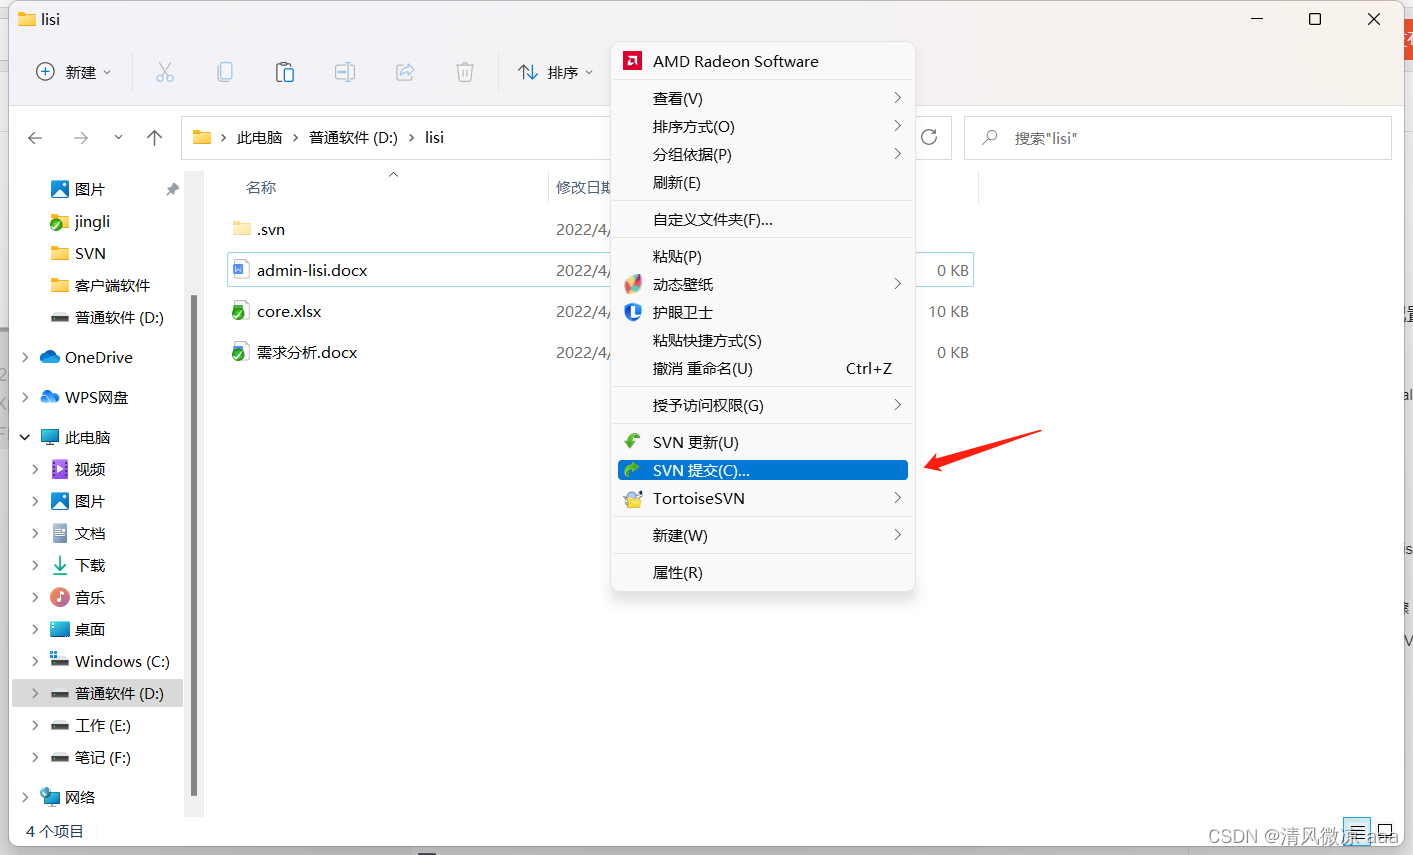Open the 新建(W) submenu

763,535
